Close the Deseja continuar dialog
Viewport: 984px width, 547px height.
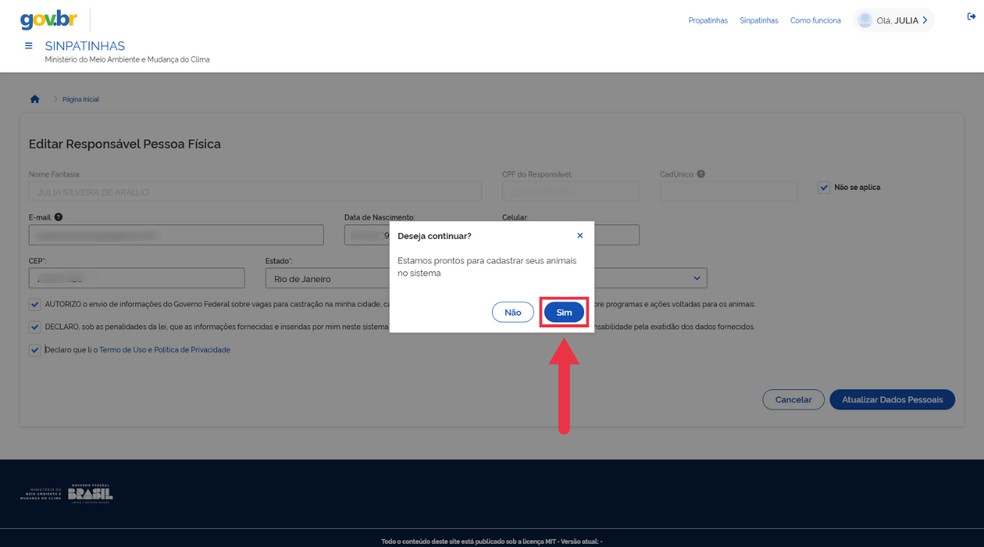click(580, 235)
